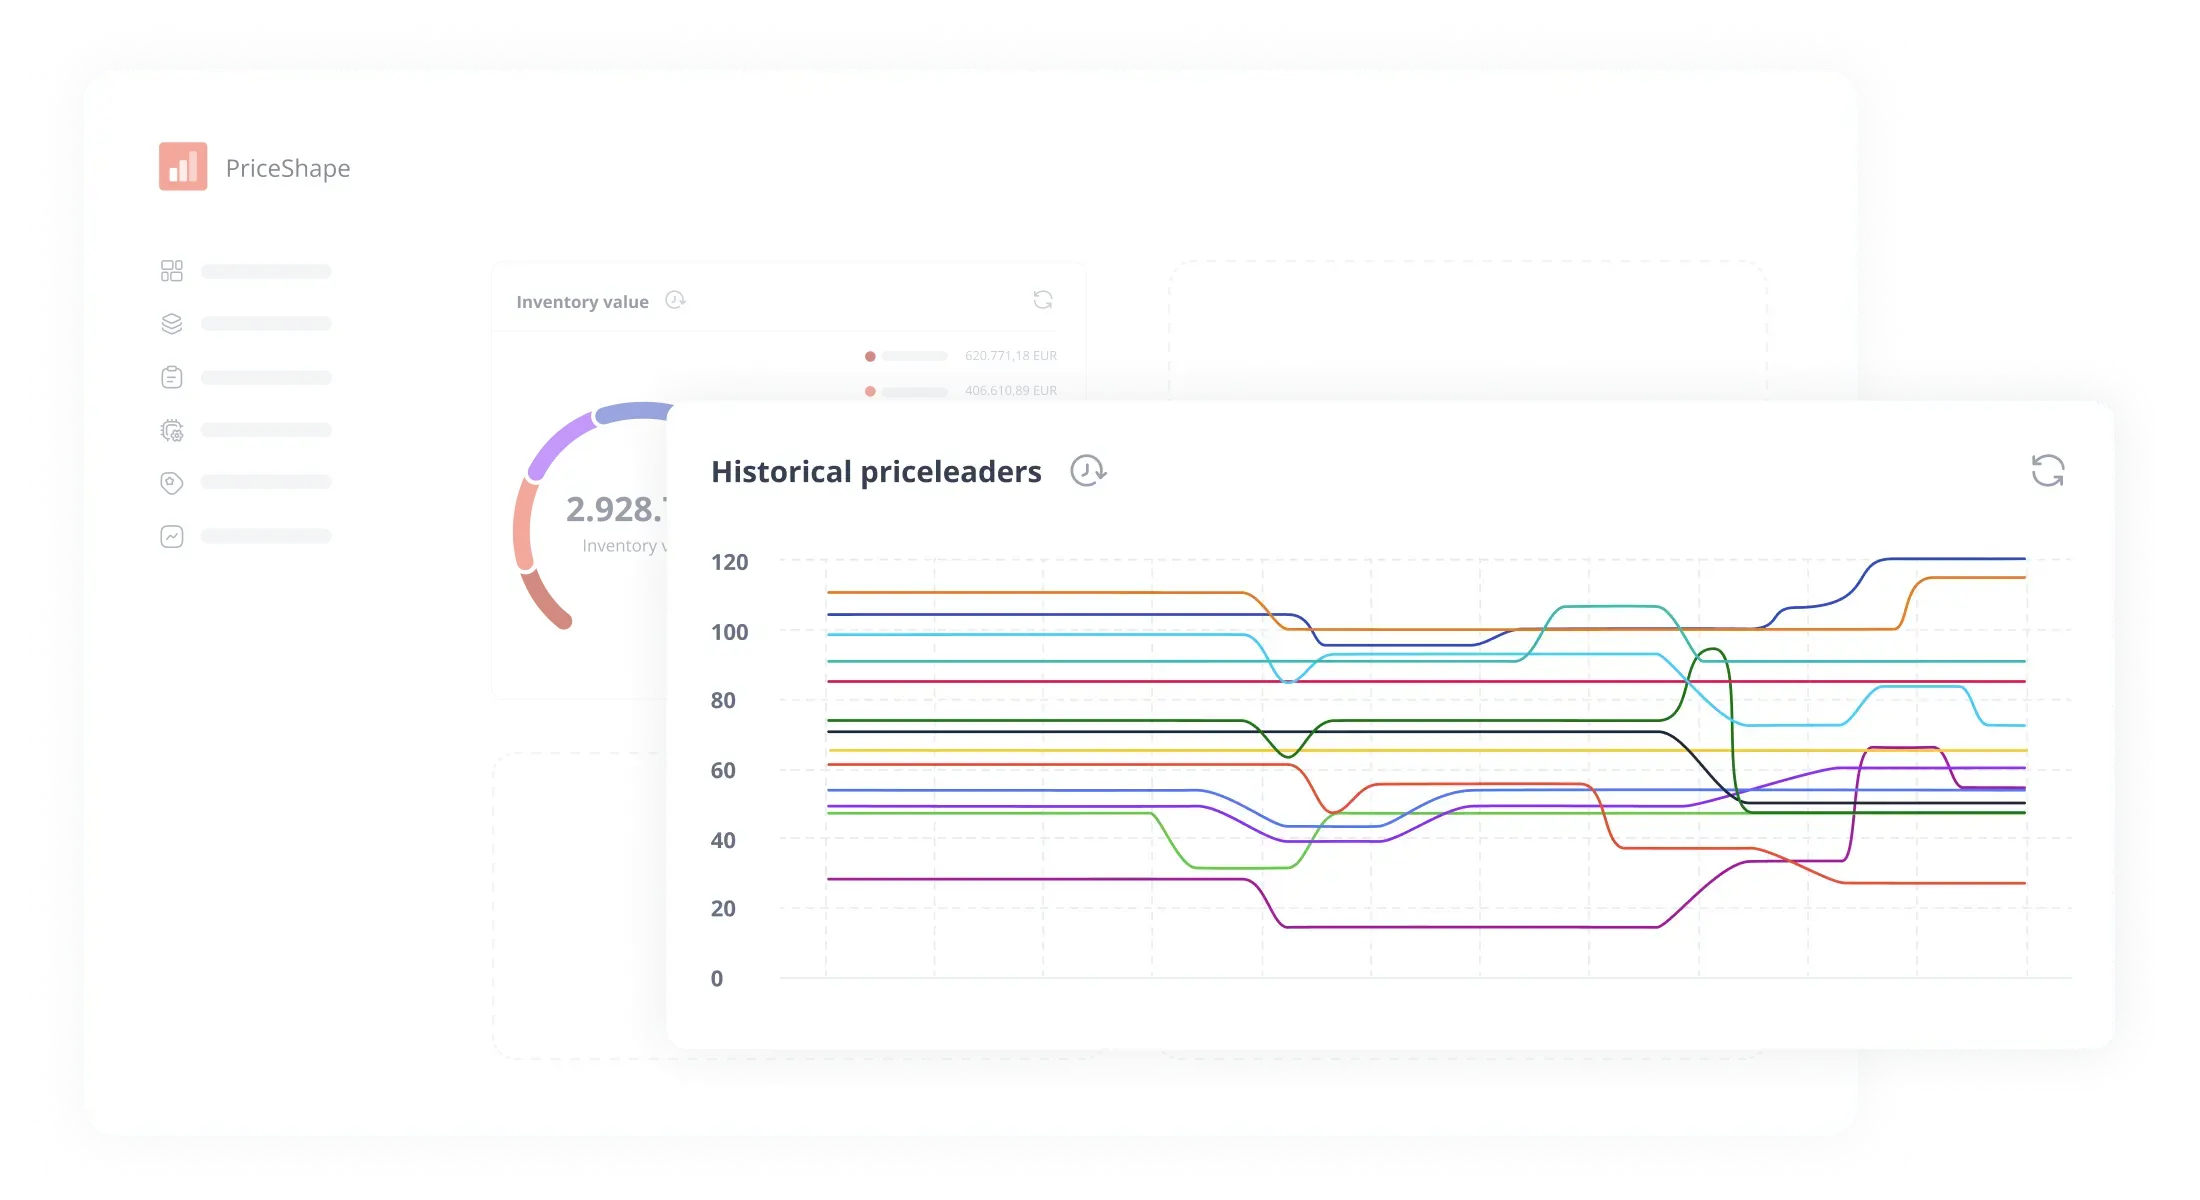The width and height of the screenshot is (2200, 1200).
Task: Click the 406.610,89 EUR legend entry
Action: click(x=961, y=391)
